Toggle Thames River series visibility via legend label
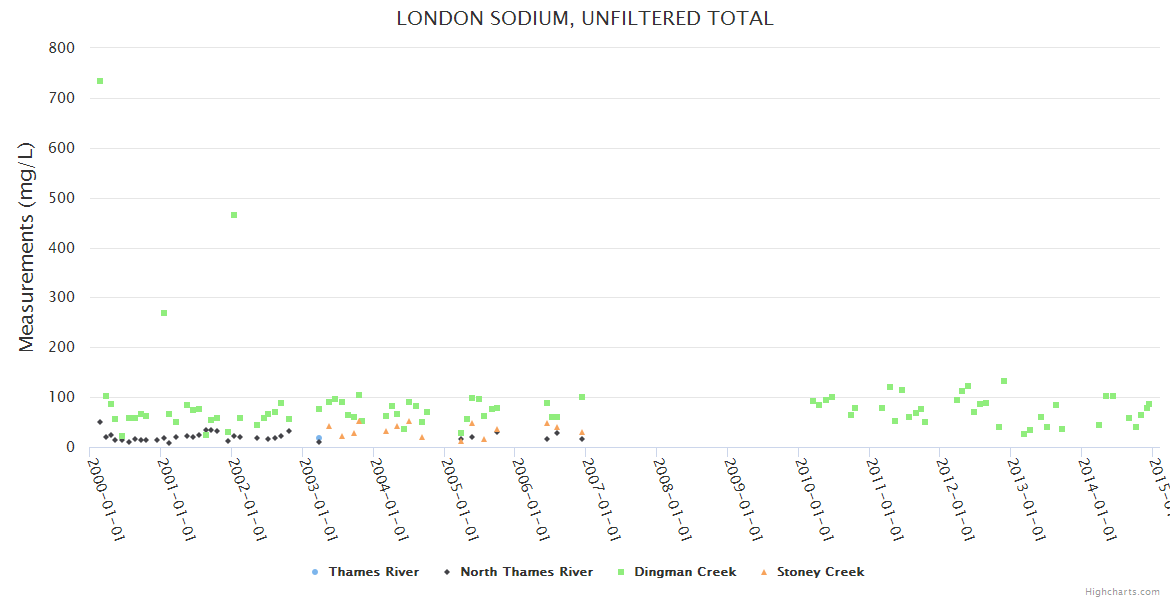 [x=373, y=572]
